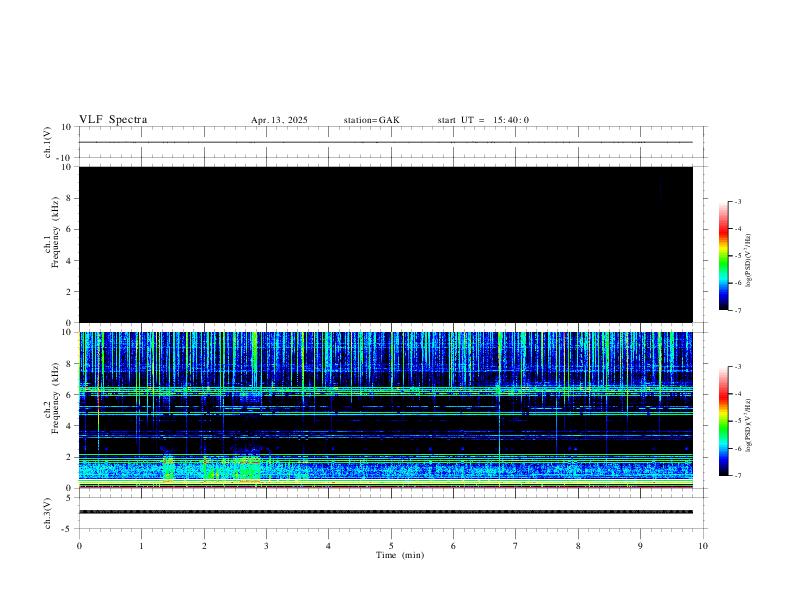Click the lower PSD color bar beside ch.2

[x=723, y=421]
